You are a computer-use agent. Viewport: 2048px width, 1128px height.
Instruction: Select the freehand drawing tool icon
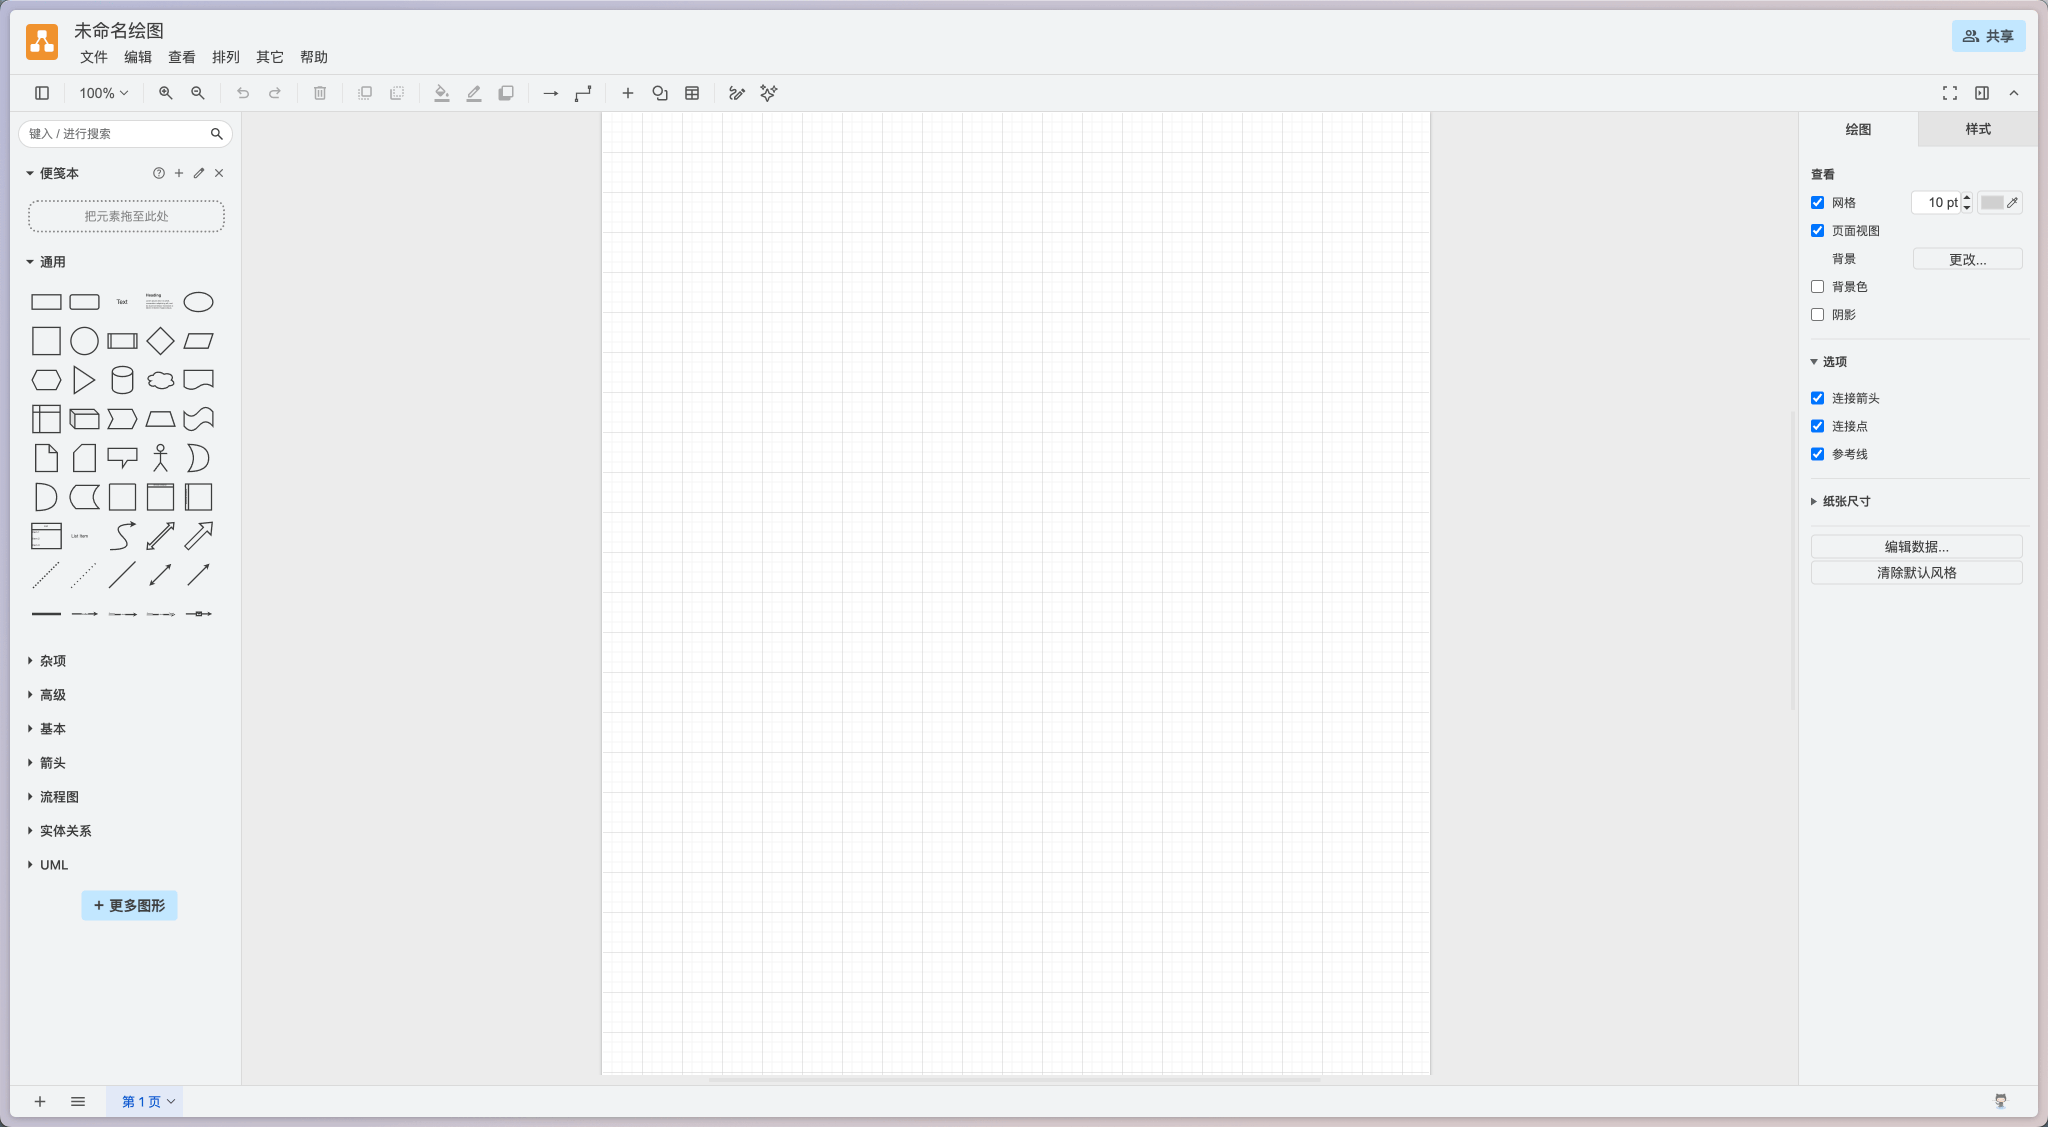[x=737, y=93]
